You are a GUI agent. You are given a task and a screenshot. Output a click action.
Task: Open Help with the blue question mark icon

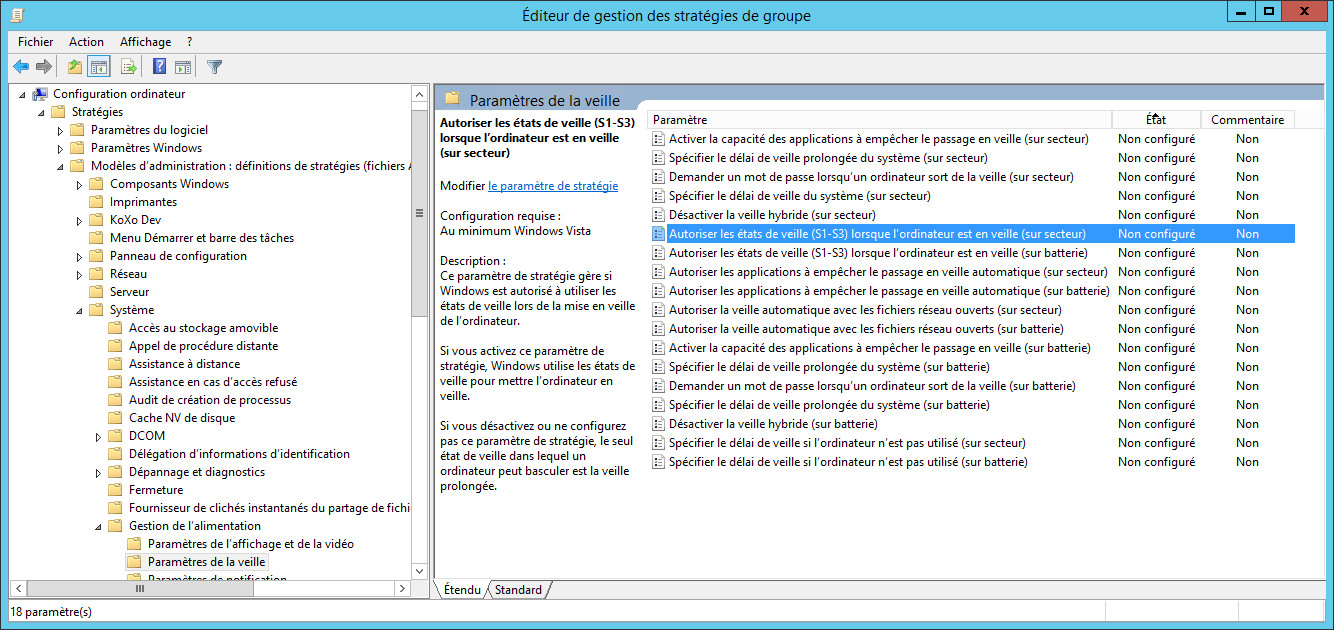[x=159, y=67]
